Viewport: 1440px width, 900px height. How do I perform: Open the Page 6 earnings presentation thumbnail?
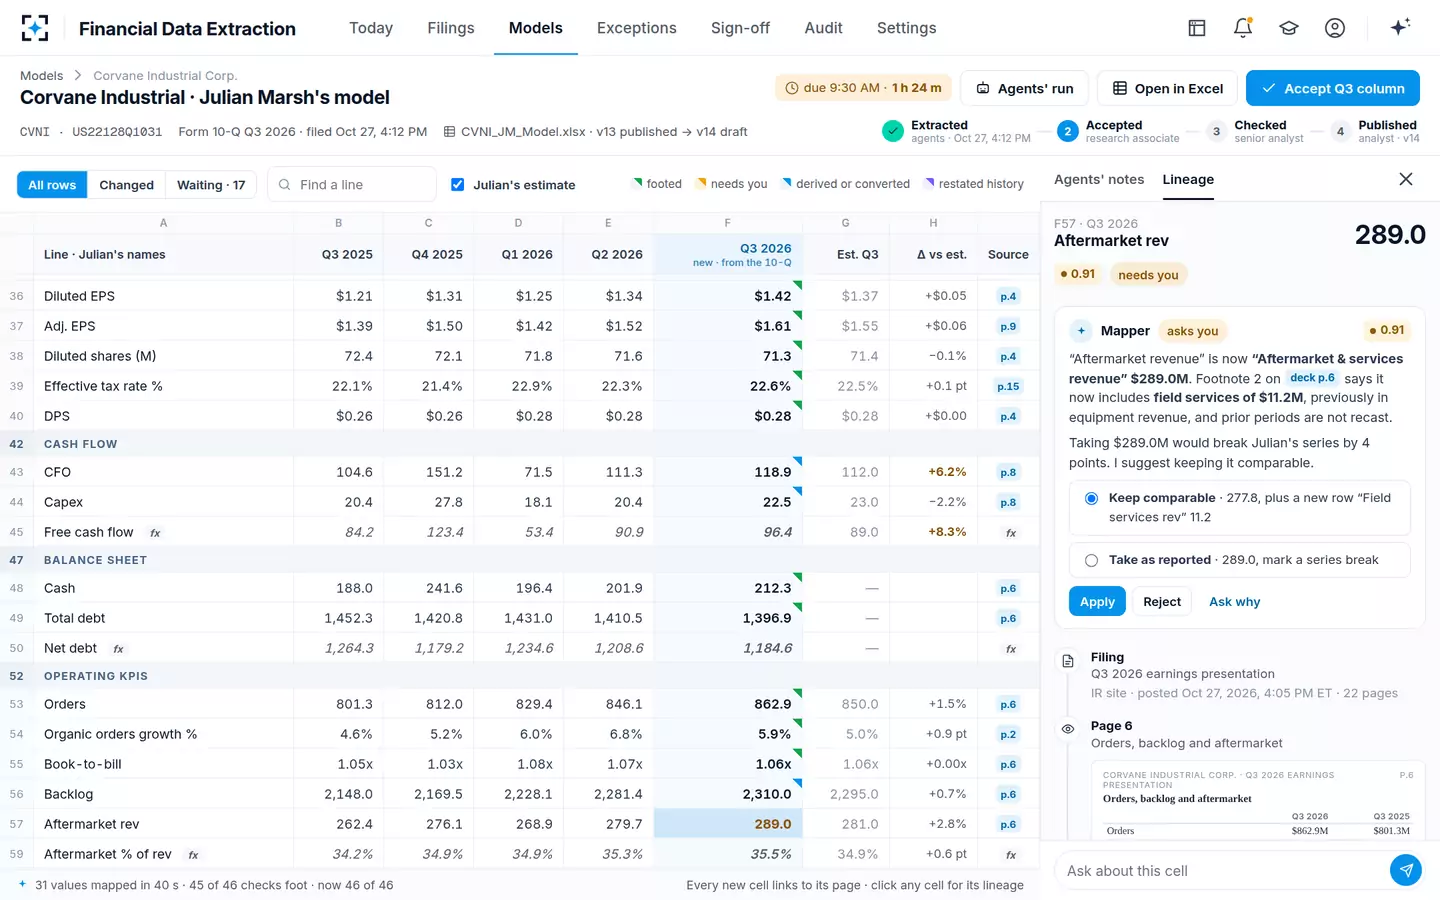click(x=1258, y=802)
